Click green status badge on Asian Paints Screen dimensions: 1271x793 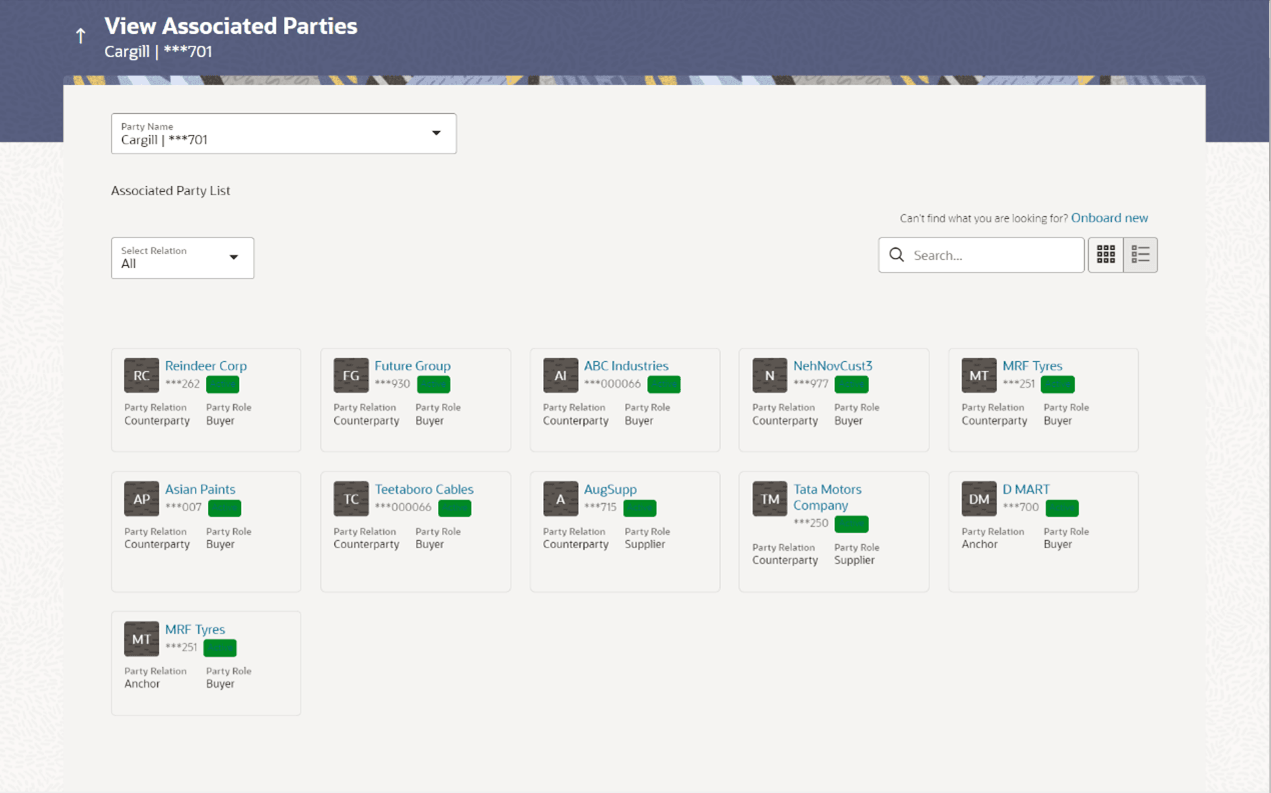click(x=224, y=508)
